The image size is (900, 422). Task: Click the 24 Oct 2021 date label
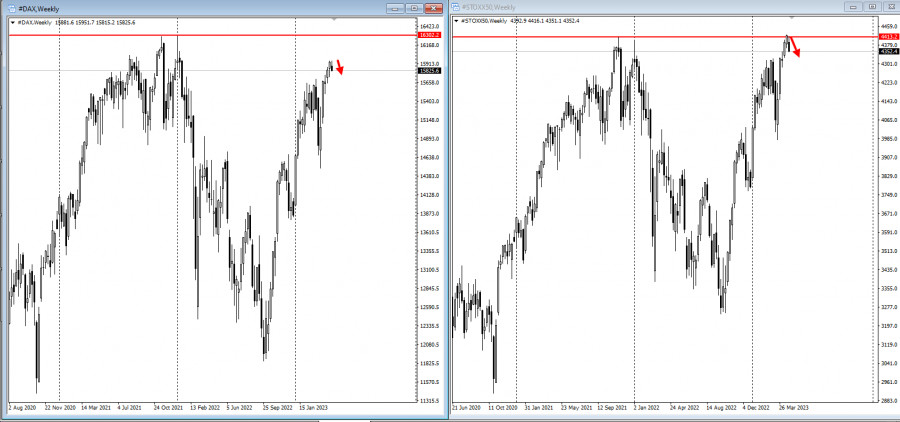pos(169,407)
